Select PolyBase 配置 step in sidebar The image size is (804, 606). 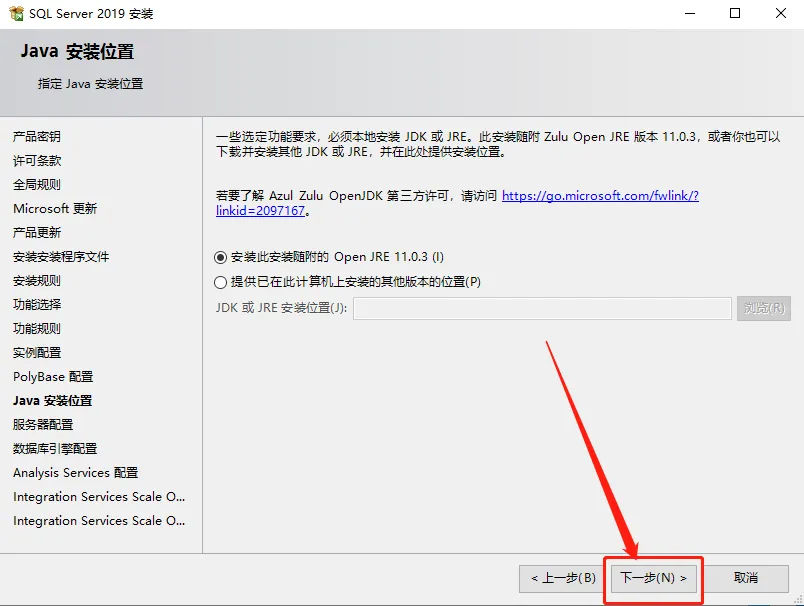pos(53,377)
